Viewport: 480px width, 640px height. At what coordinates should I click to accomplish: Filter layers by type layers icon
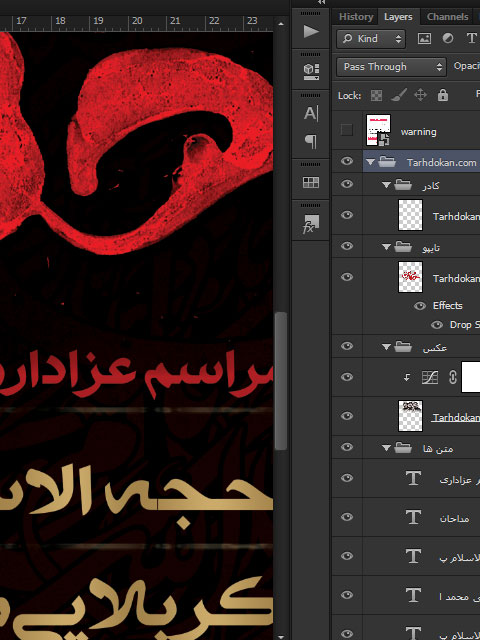471,38
